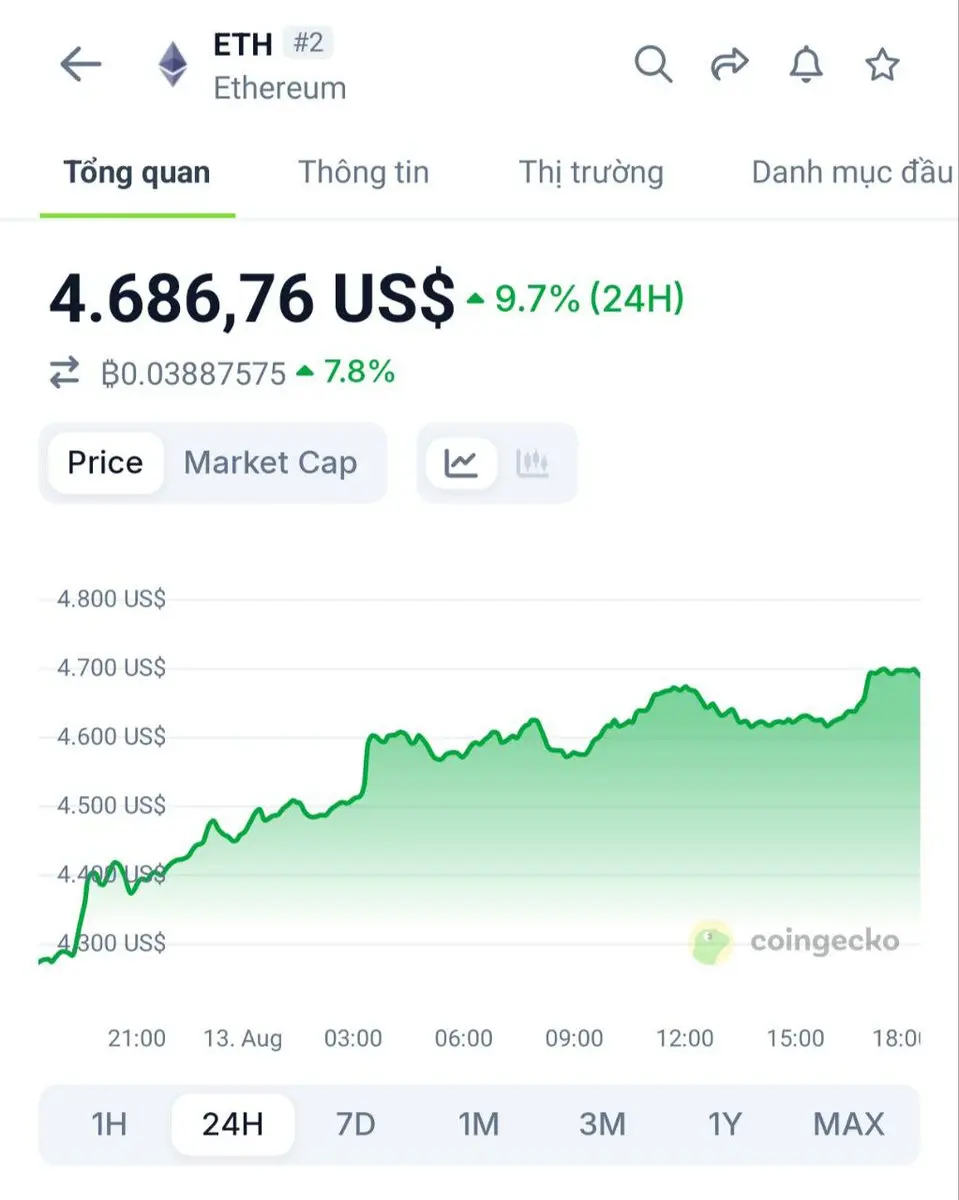Tap the back arrow icon
This screenshot has width=959, height=1200.
point(81,65)
